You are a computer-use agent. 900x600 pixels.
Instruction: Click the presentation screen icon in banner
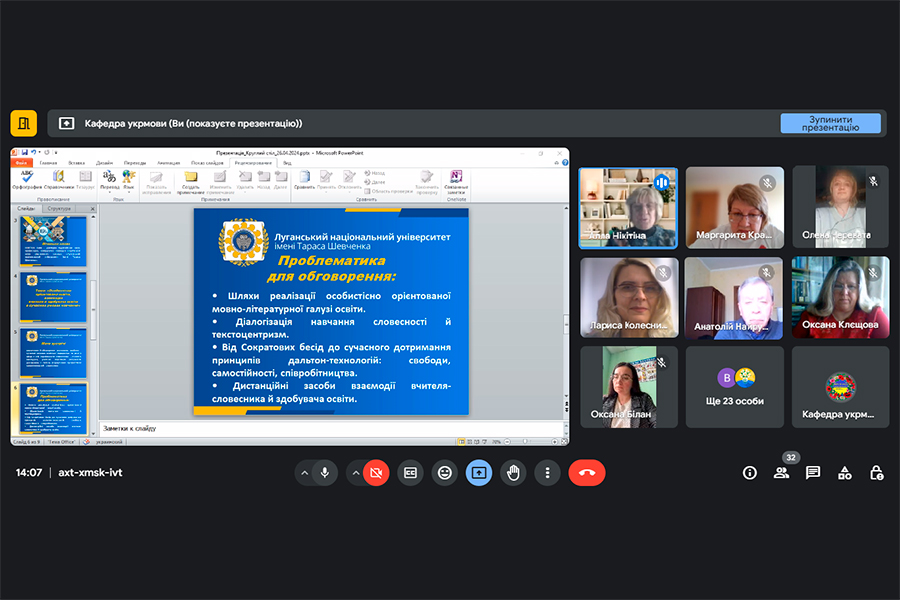tap(67, 123)
